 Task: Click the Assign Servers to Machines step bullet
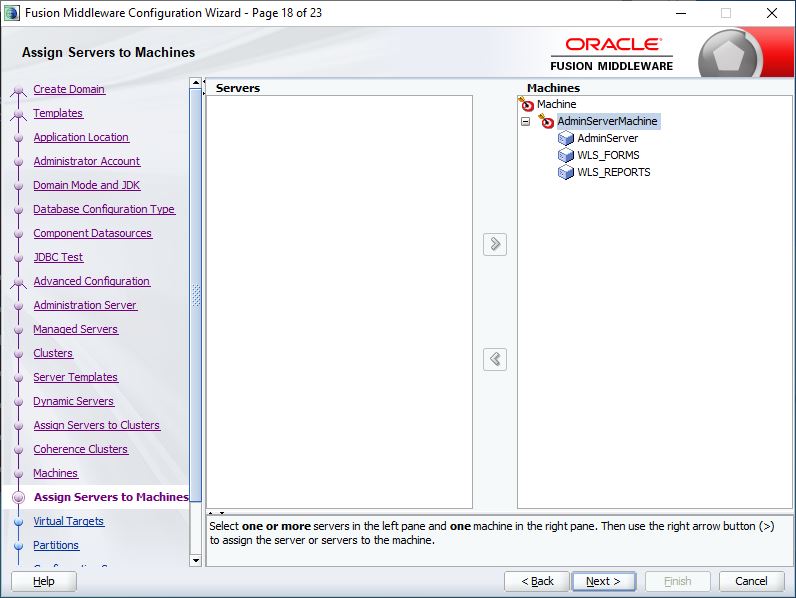point(19,497)
